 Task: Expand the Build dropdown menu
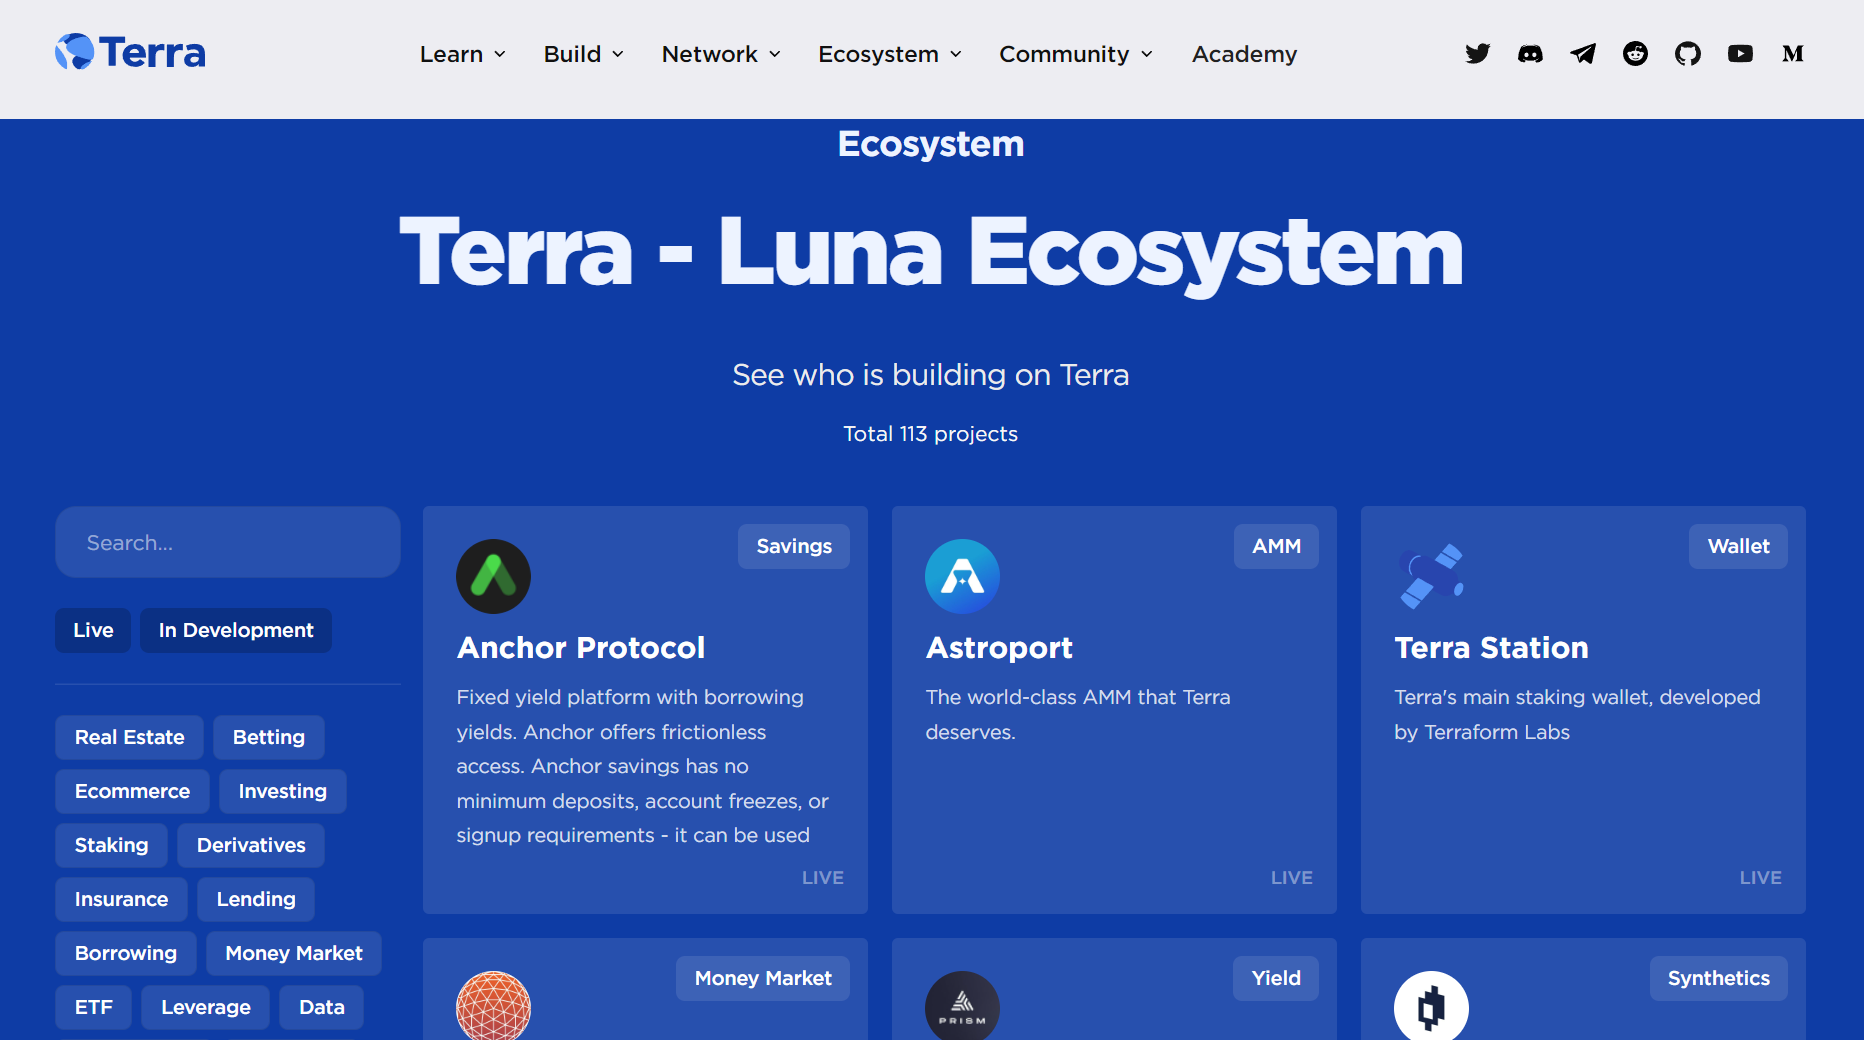(x=583, y=54)
